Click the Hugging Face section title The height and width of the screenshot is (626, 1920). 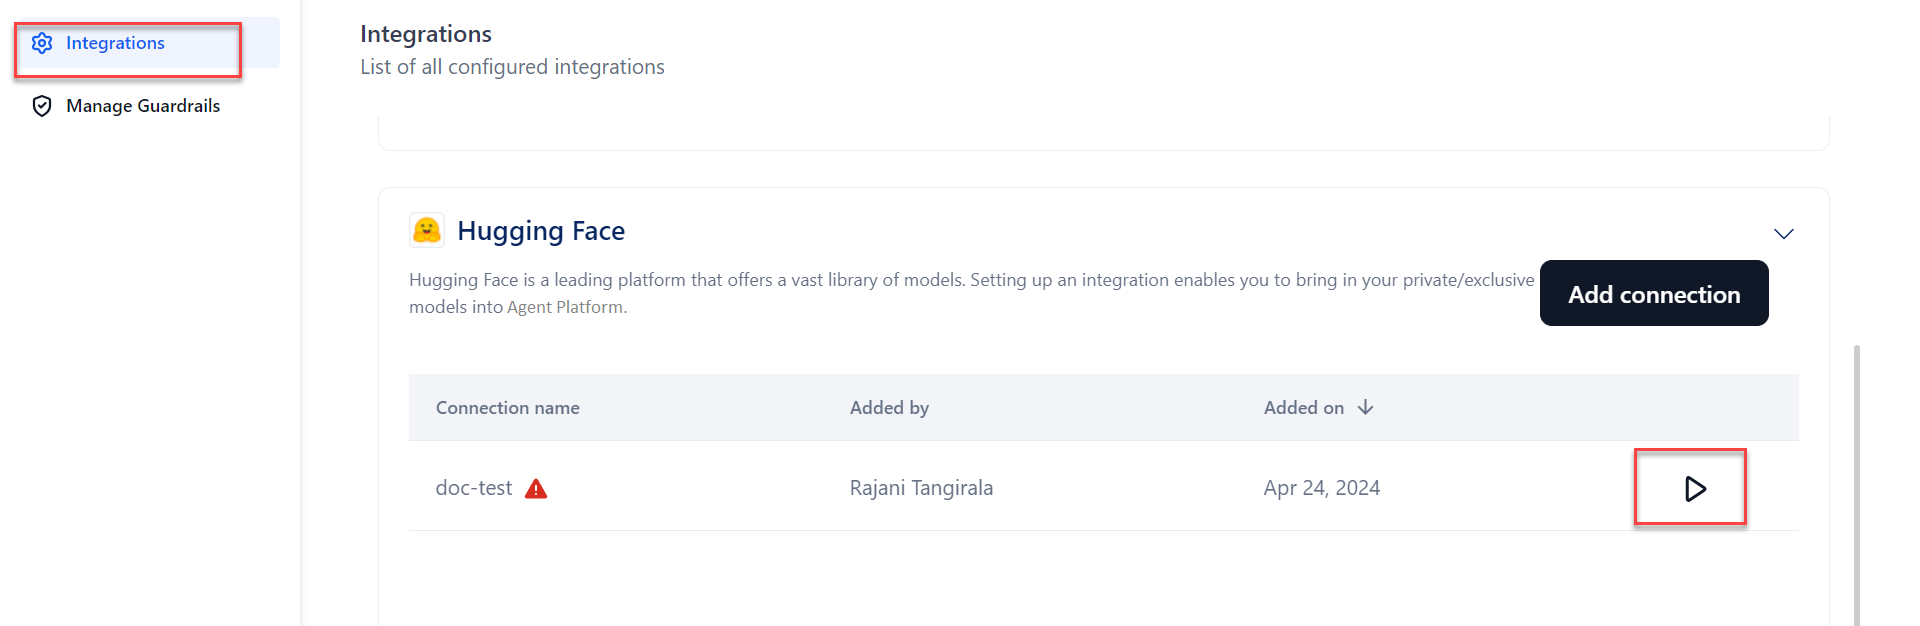click(541, 231)
